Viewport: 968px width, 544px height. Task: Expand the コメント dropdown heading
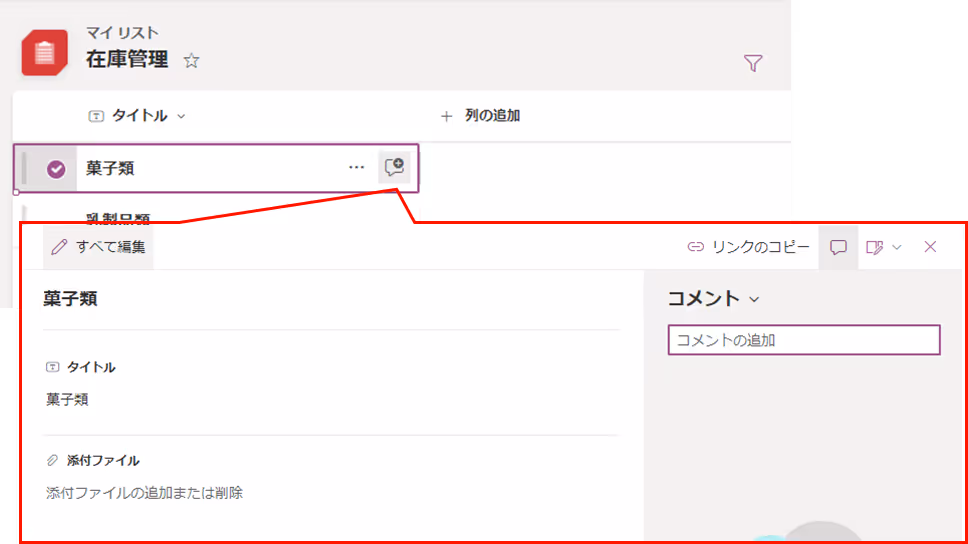coord(713,299)
